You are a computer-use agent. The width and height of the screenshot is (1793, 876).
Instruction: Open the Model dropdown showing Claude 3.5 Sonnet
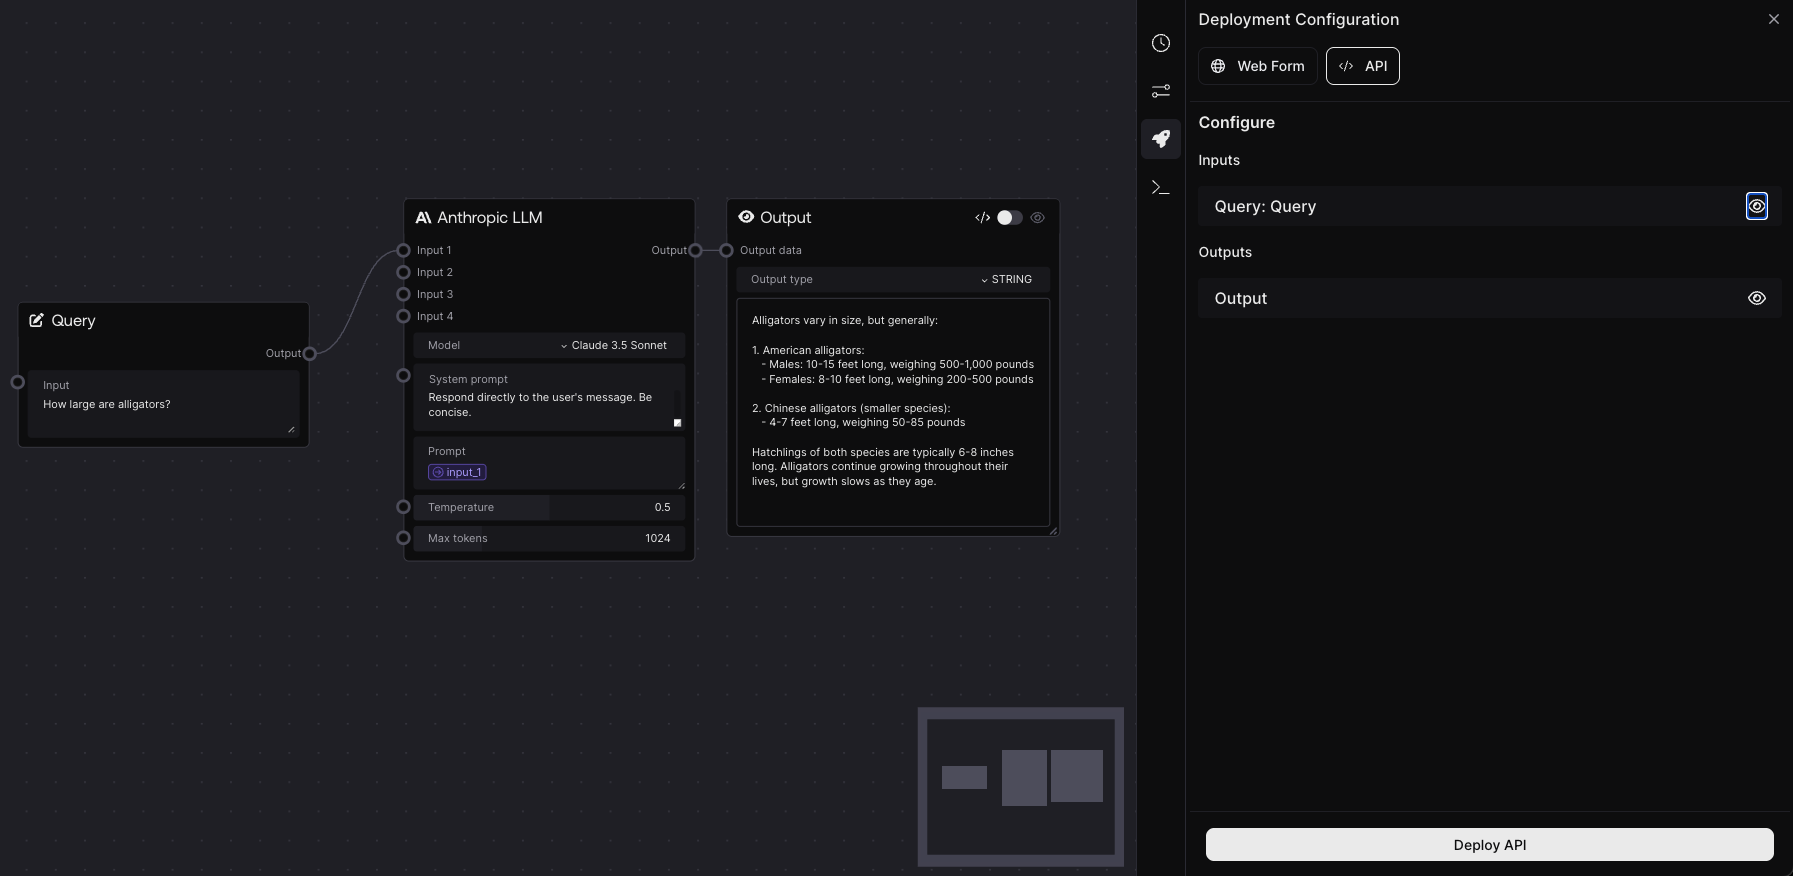(549, 345)
